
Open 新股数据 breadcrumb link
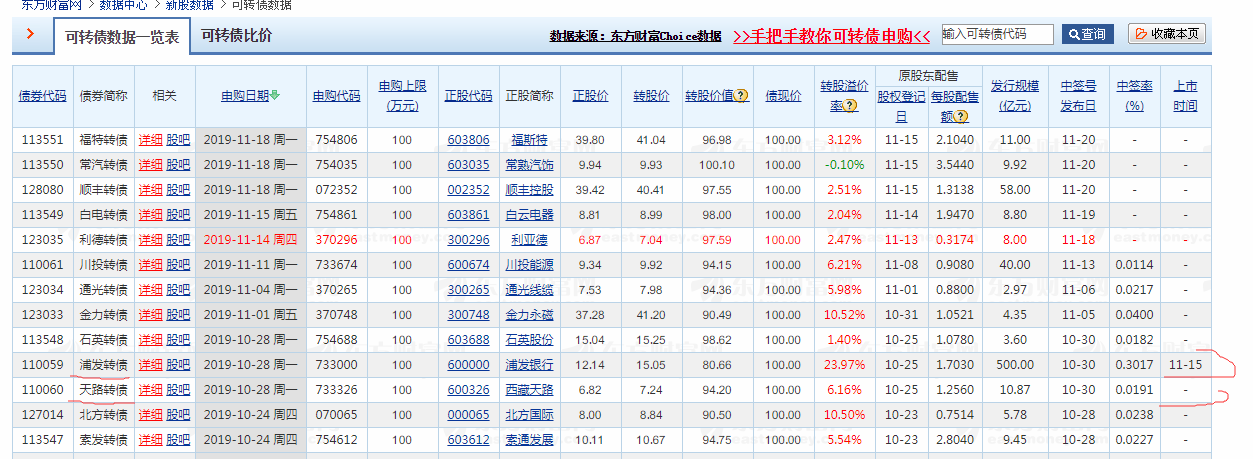[x=189, y=5]
